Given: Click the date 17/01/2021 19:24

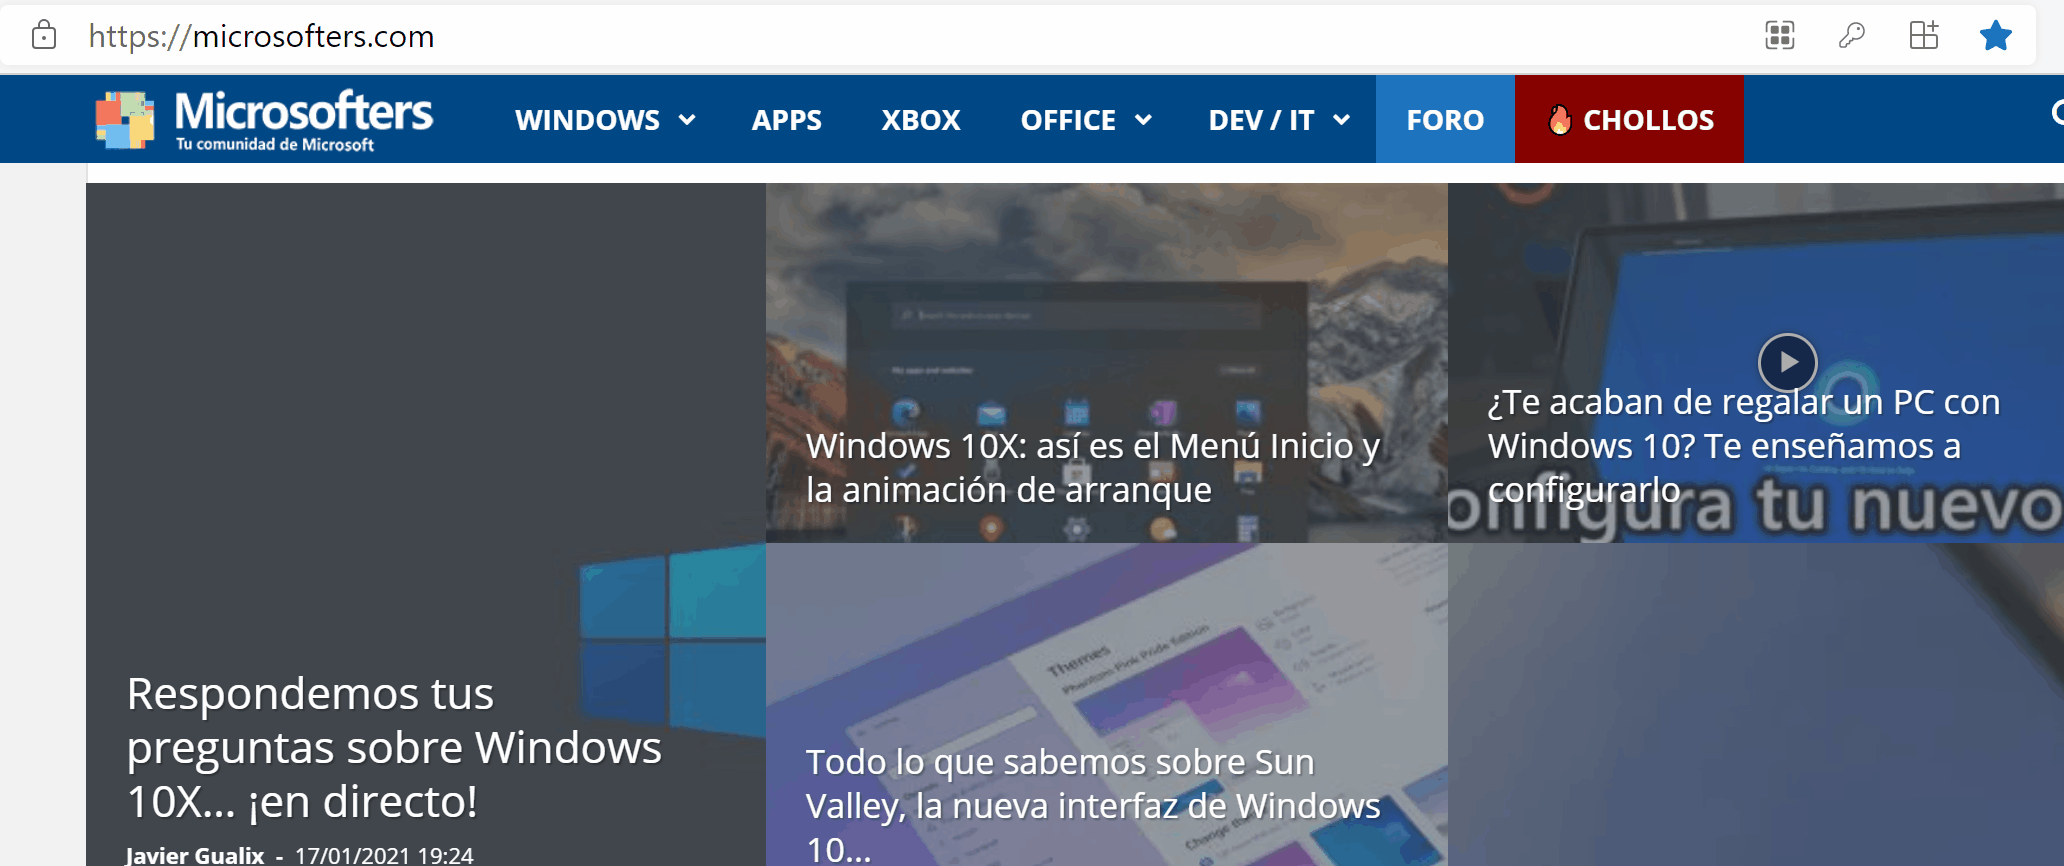Looking at the screenshot, I should coord(384,855).
